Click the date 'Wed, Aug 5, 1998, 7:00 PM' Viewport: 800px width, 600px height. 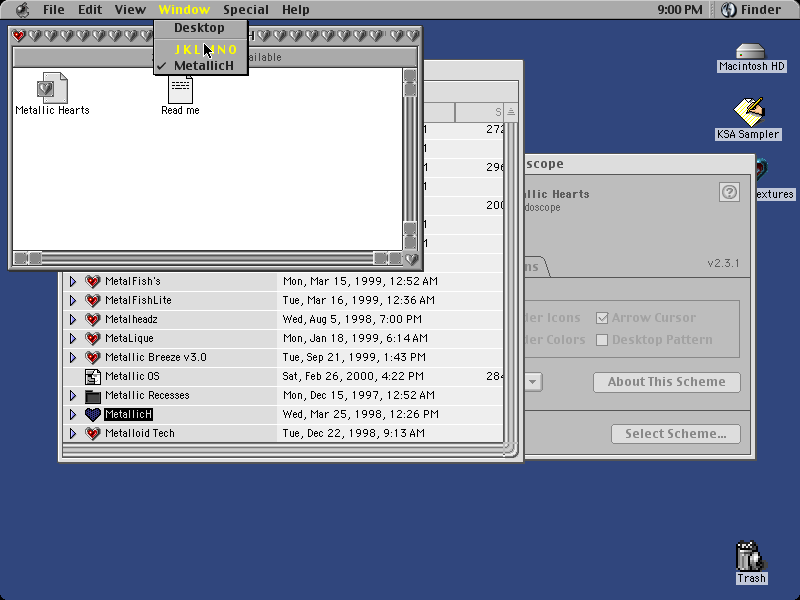352,319
